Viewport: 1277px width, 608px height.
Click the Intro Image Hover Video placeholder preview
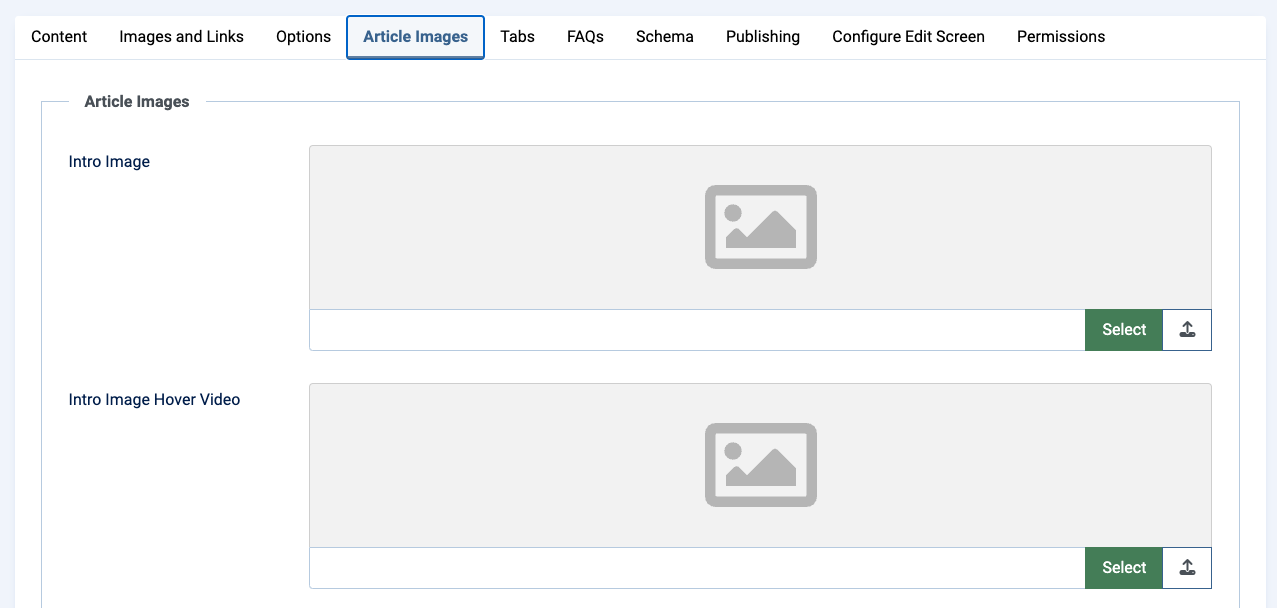tap(760, 465)
